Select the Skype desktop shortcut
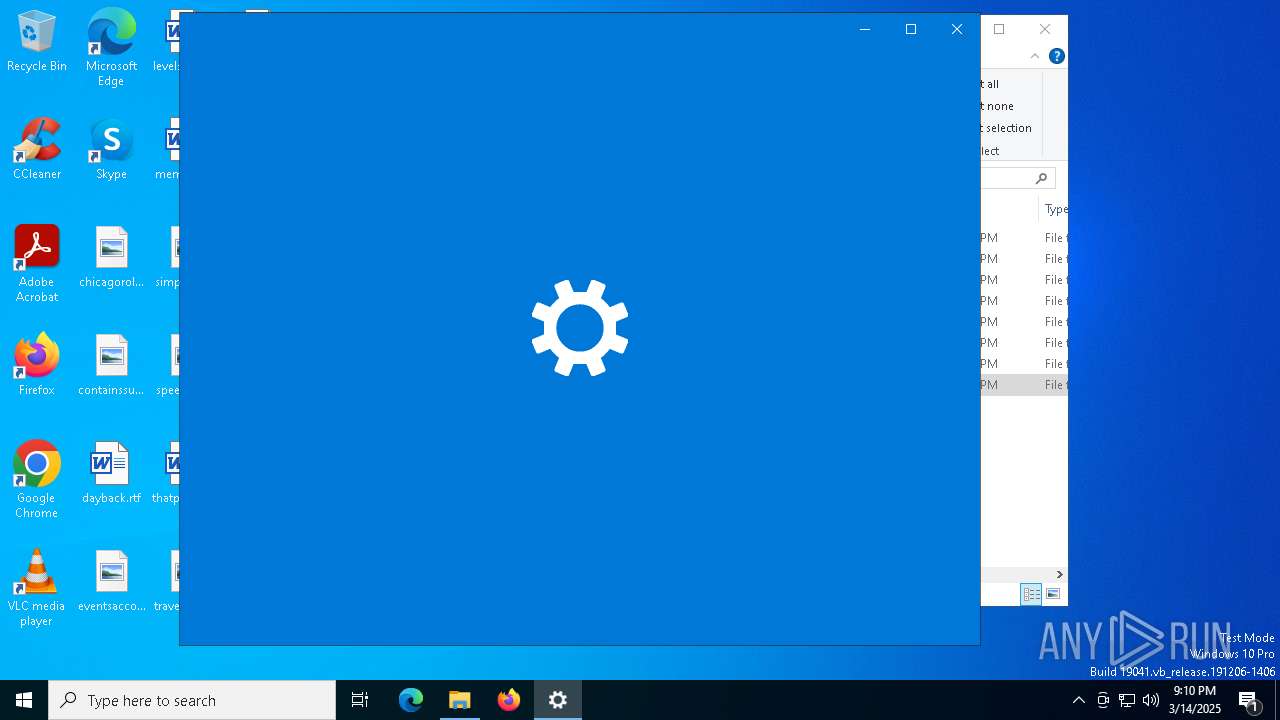 (x=111, y=150)
